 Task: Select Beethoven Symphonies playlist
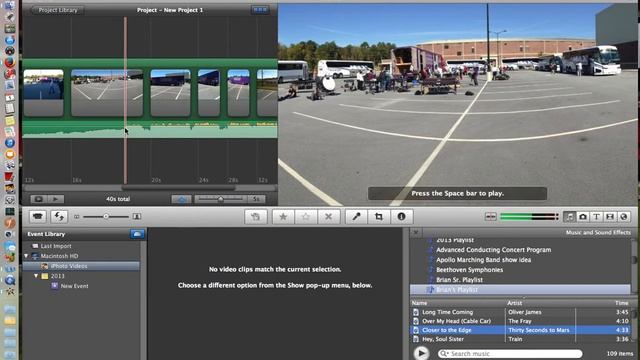(469, 270)
